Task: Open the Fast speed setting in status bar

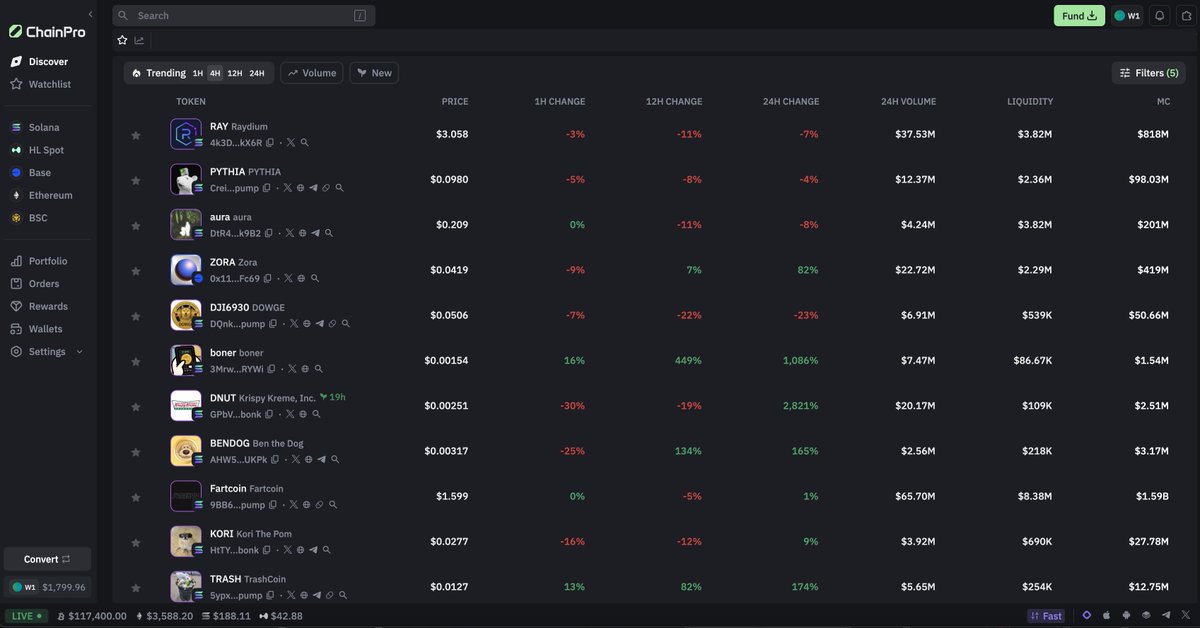Action: [1046, 616]
